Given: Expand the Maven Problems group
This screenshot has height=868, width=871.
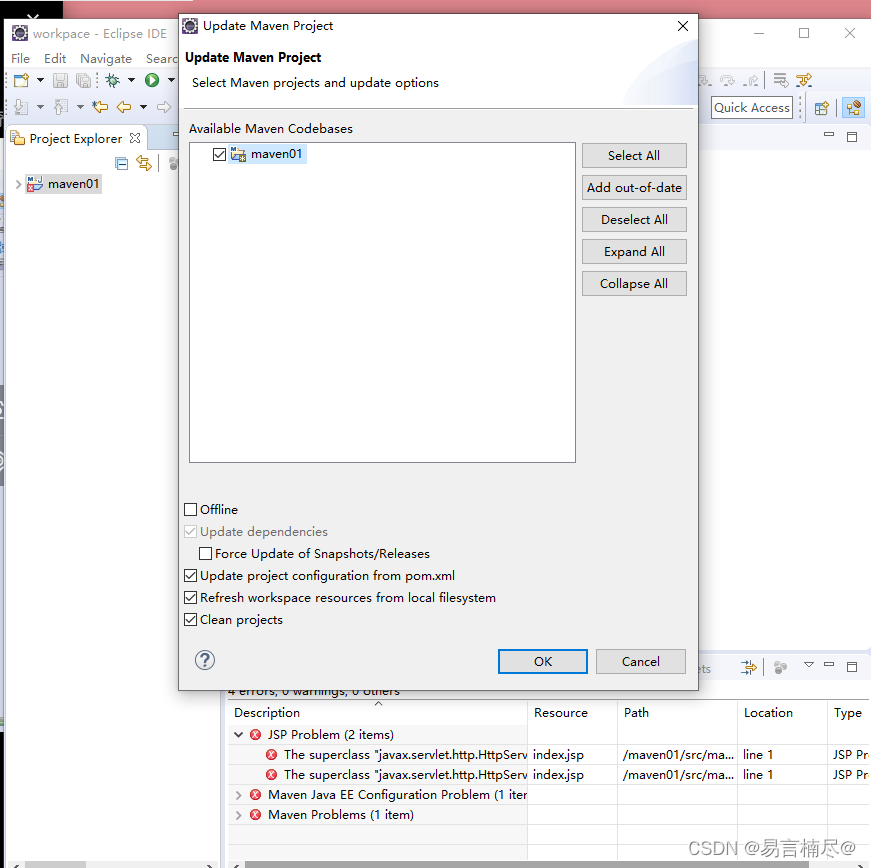Looking at the screenshot, I should [x=238, y=815].
